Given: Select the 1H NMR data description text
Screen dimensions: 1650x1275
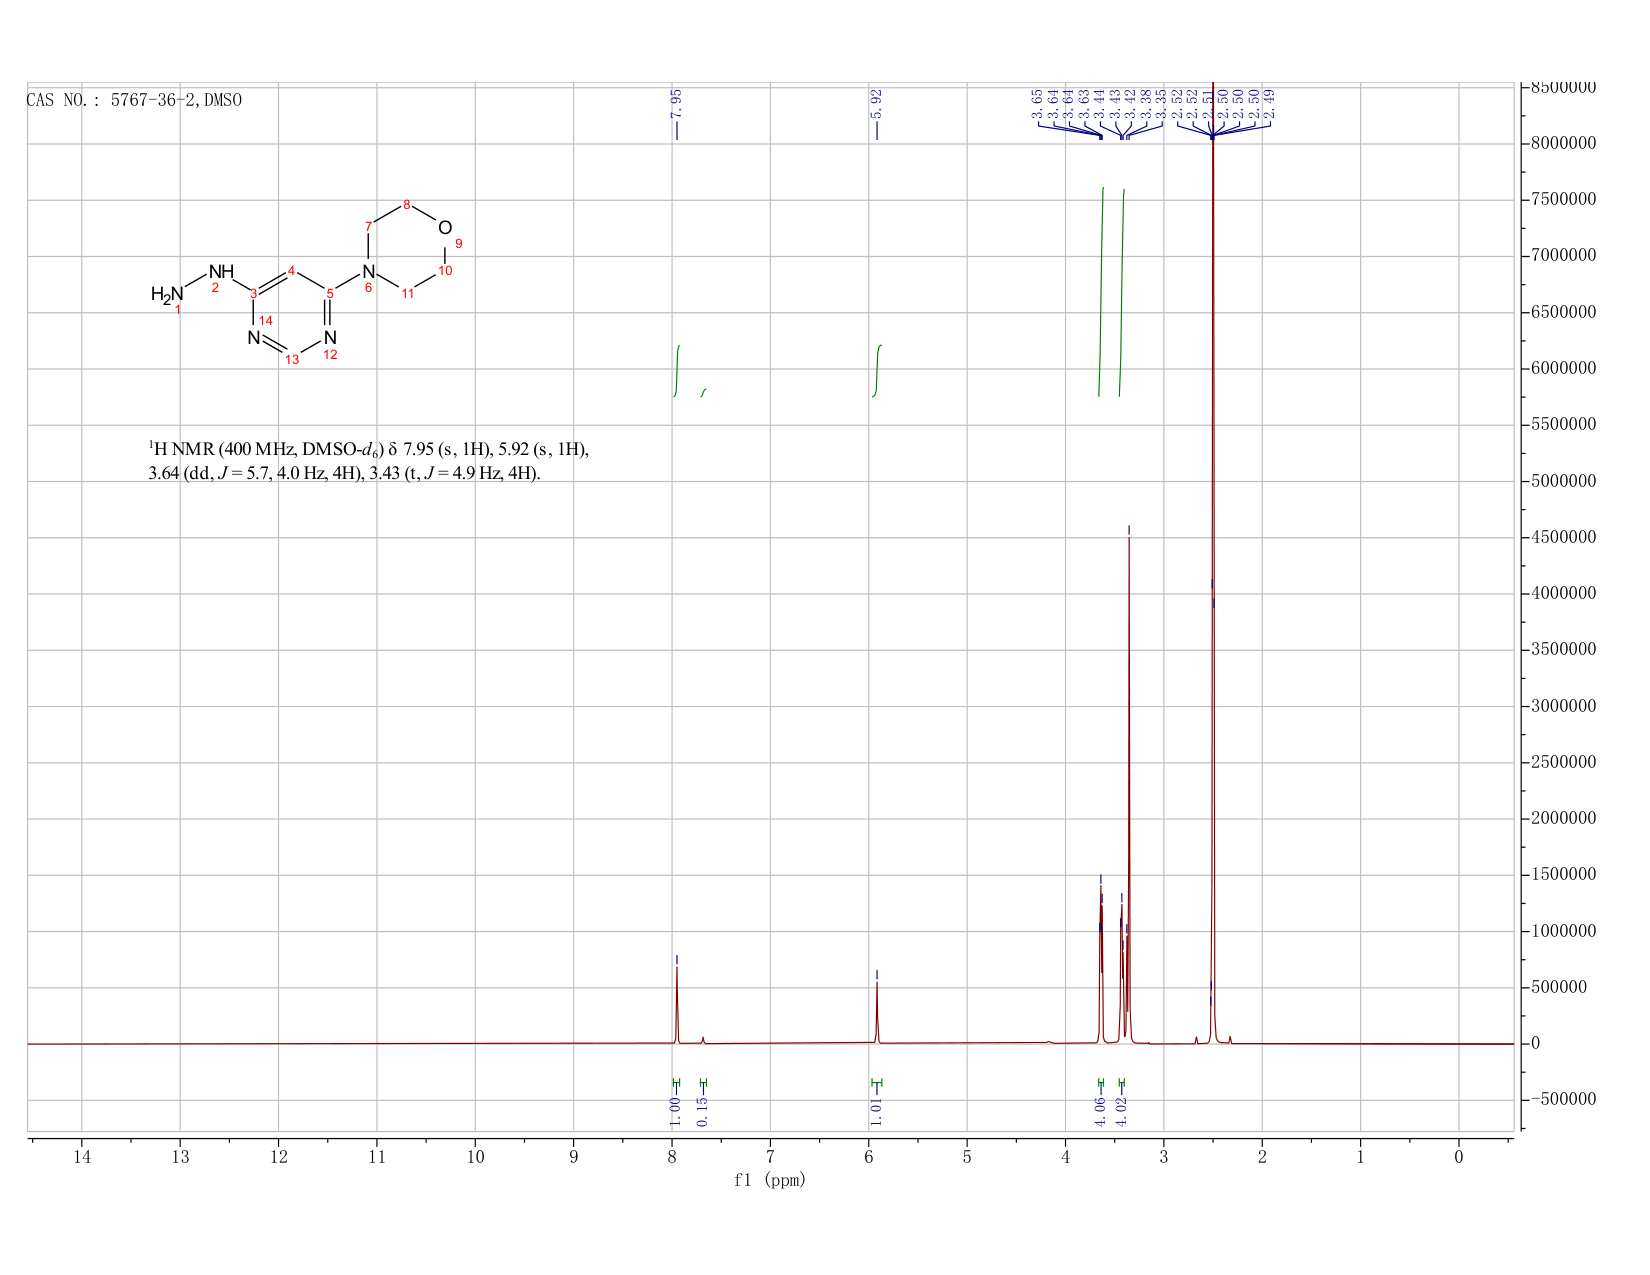Looking at the screenshot, I should pyautogui.click(x=369, y=461).
